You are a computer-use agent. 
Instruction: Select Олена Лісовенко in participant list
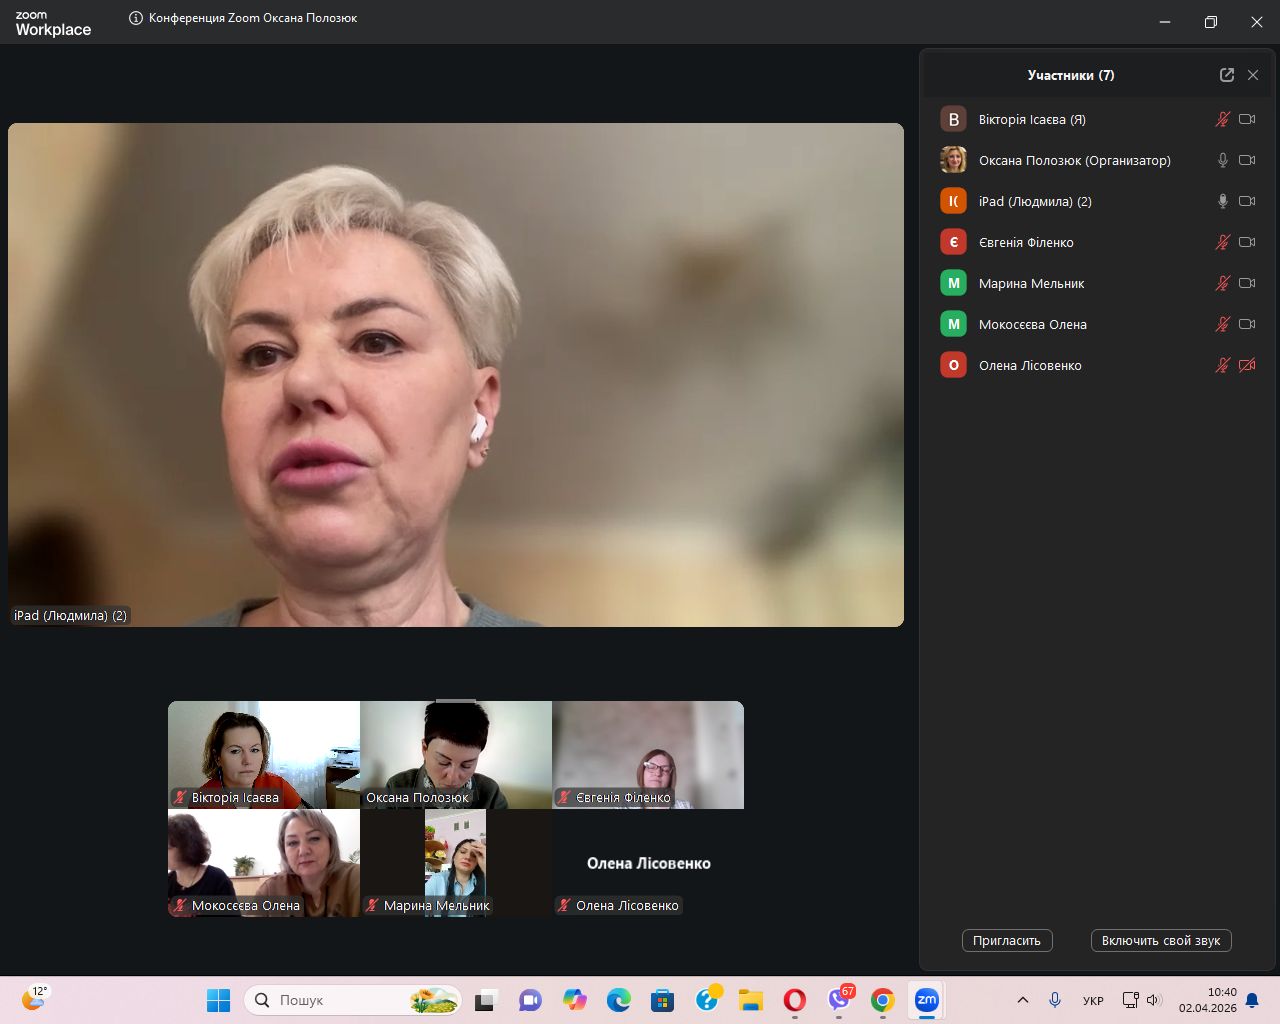1030,365
